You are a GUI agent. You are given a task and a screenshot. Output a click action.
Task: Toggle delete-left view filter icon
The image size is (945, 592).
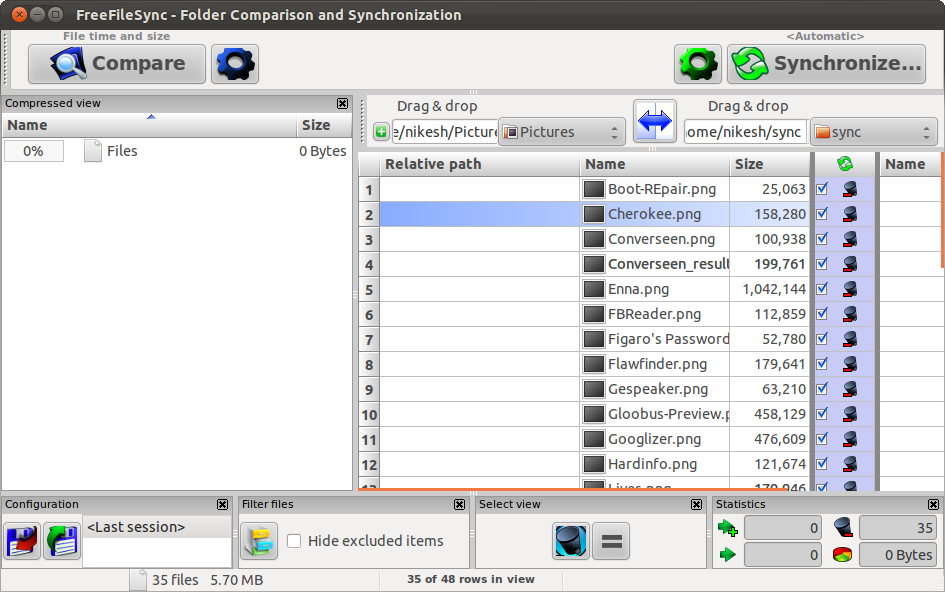click(571, 541)
